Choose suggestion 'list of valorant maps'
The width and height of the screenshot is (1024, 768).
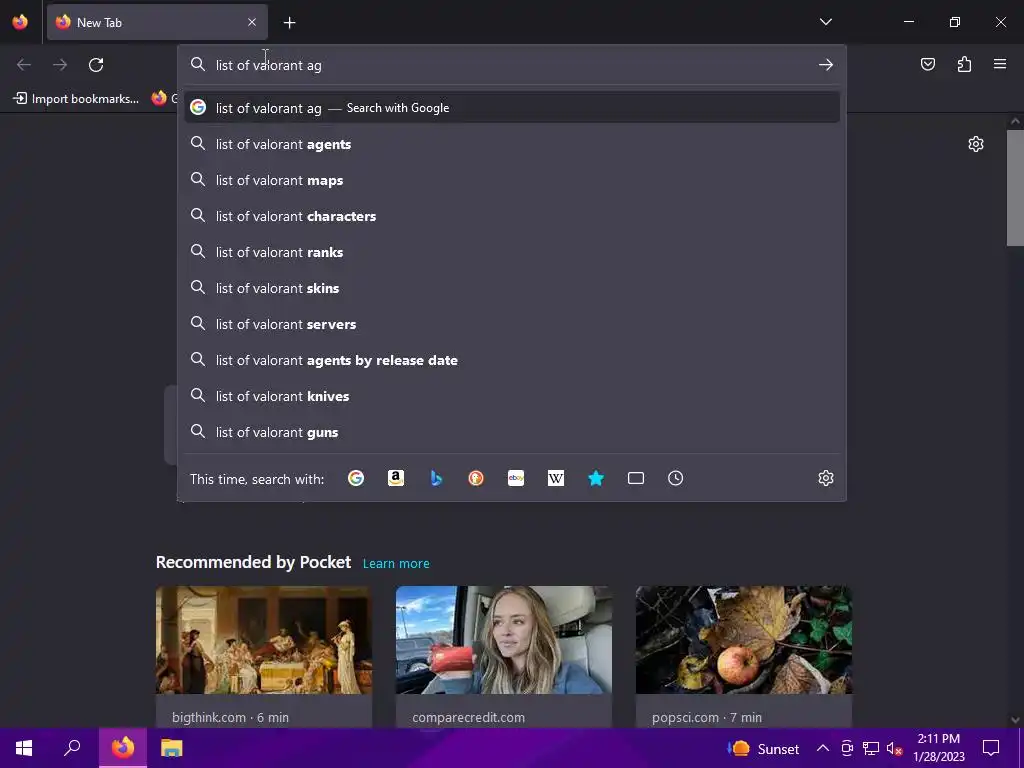tap(512, 180)
